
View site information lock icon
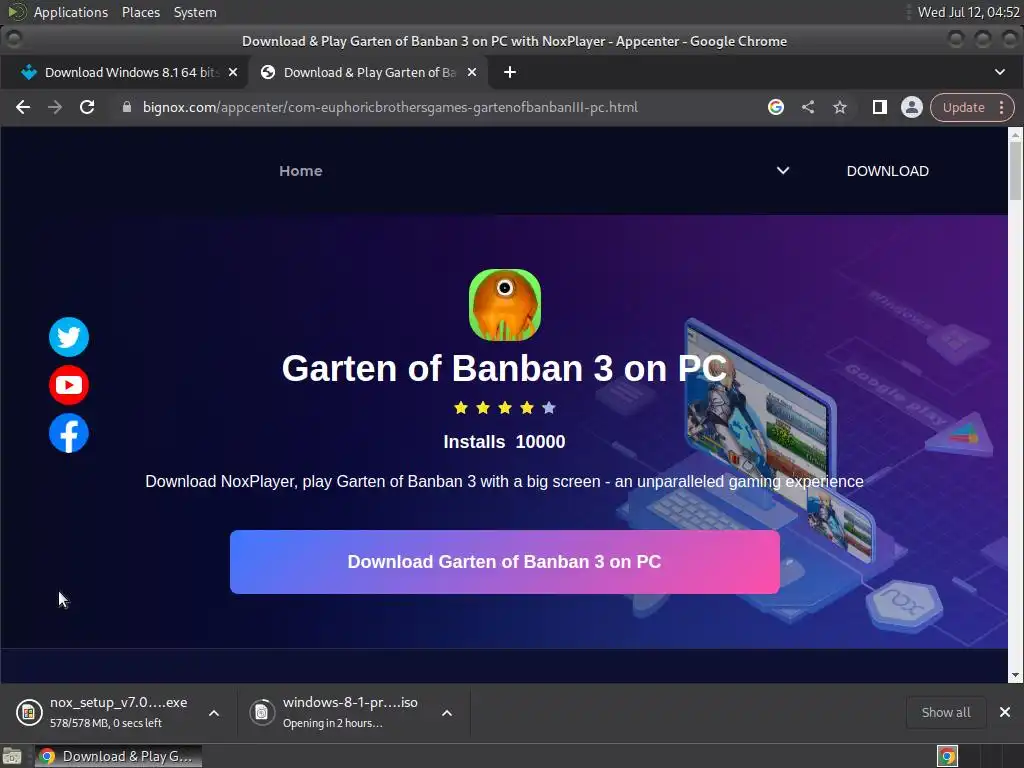[127, 107]
